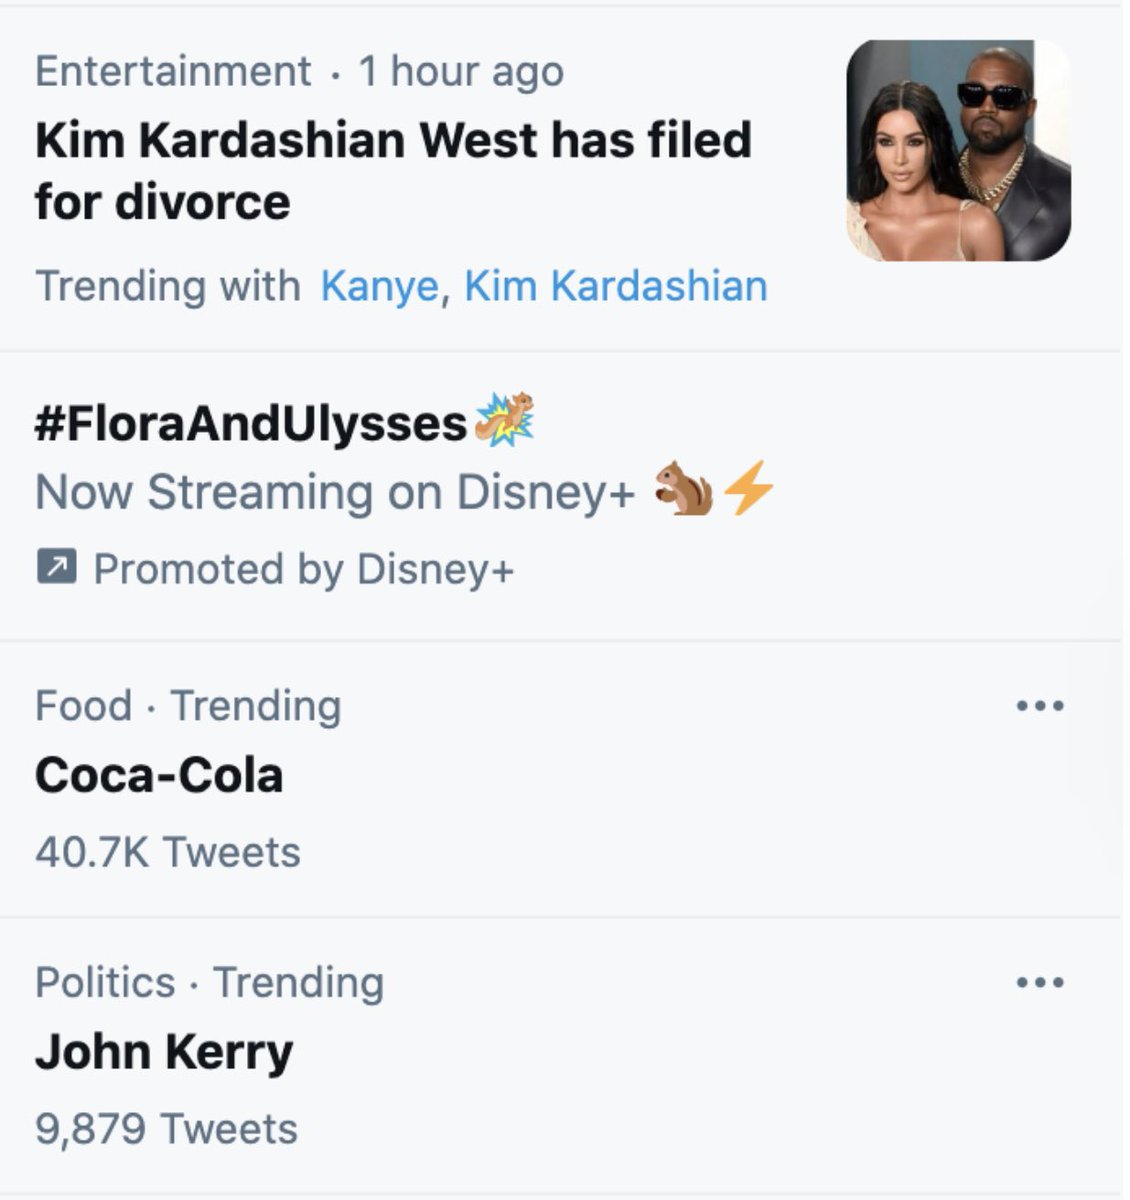This screenshot has width=1130, height=1200.
Task: Open the Kim Kardashian trending link
Action: 616,286
